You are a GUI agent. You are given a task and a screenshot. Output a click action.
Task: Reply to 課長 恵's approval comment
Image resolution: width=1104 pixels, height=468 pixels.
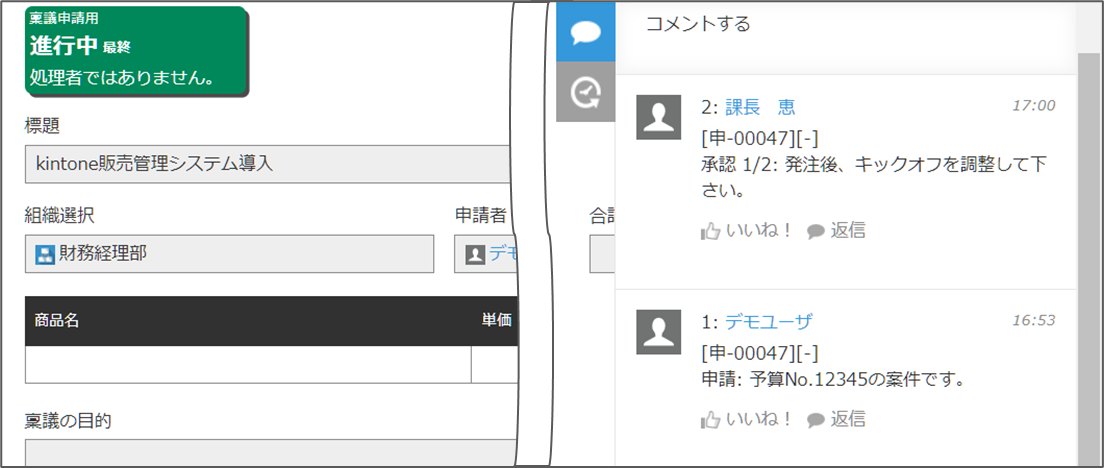point(836,231)
